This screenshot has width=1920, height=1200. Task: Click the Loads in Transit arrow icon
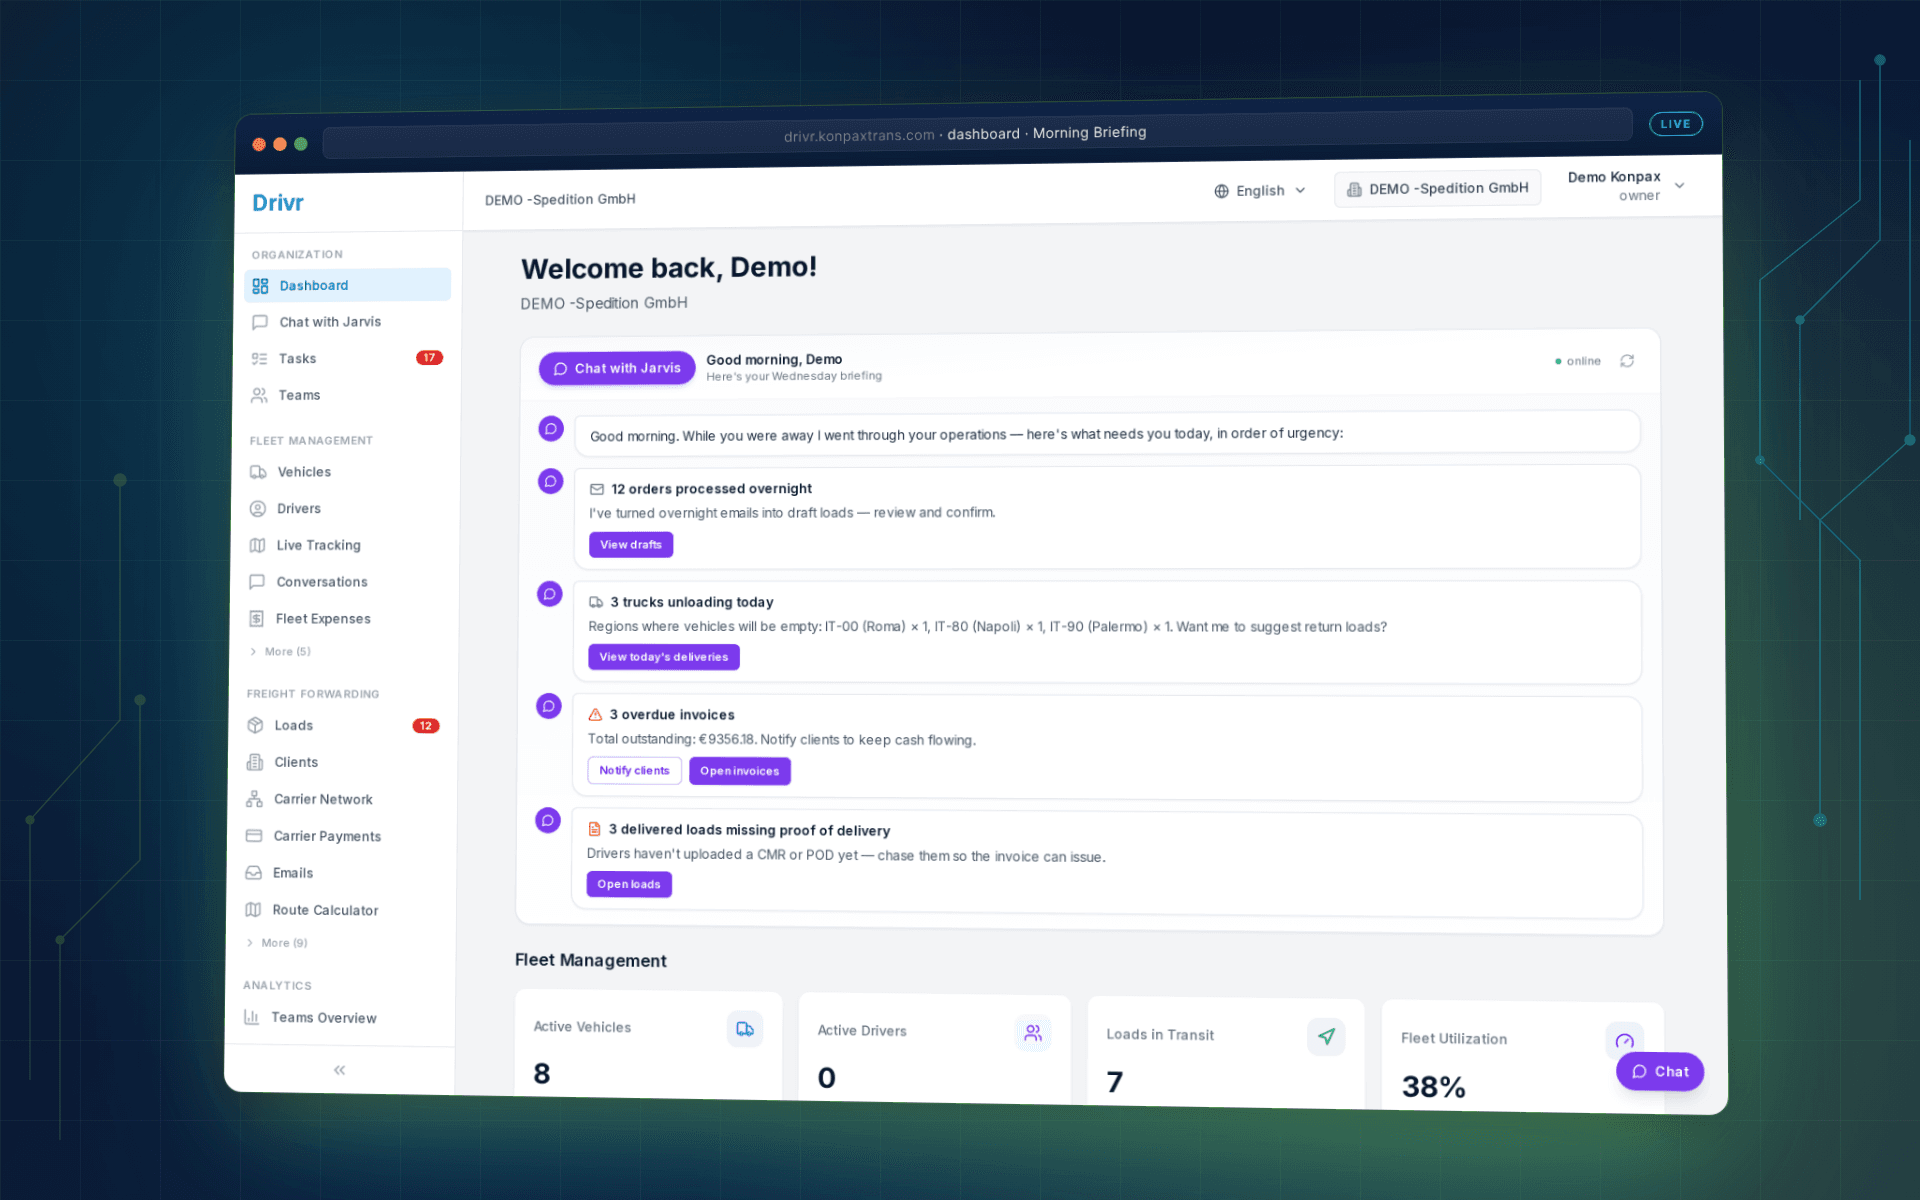(x=1326, y=1037)
